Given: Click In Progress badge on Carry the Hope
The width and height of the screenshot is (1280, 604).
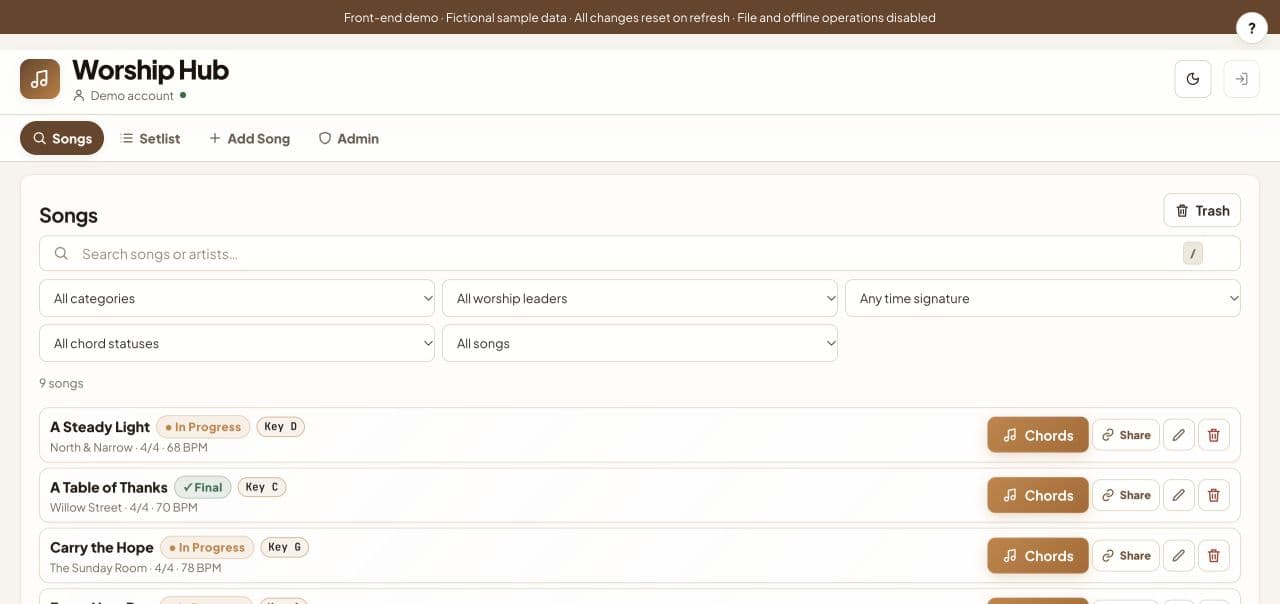Looking at the screenshot, I should [x=207, y=547].
